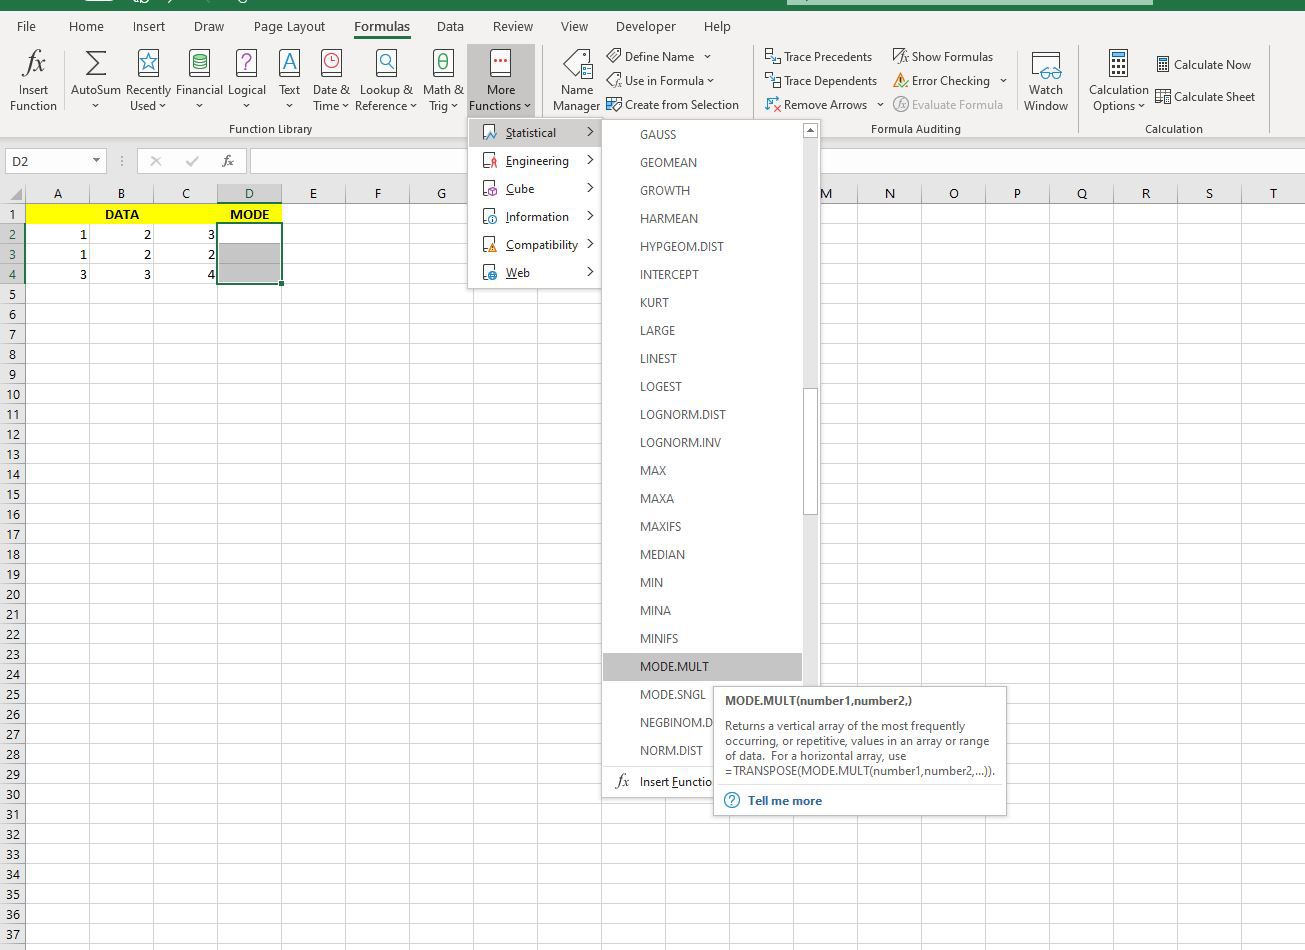Open Calculation Options
The height and width of the screenshot is (950, 1305).
click(x=1118, y=80)
